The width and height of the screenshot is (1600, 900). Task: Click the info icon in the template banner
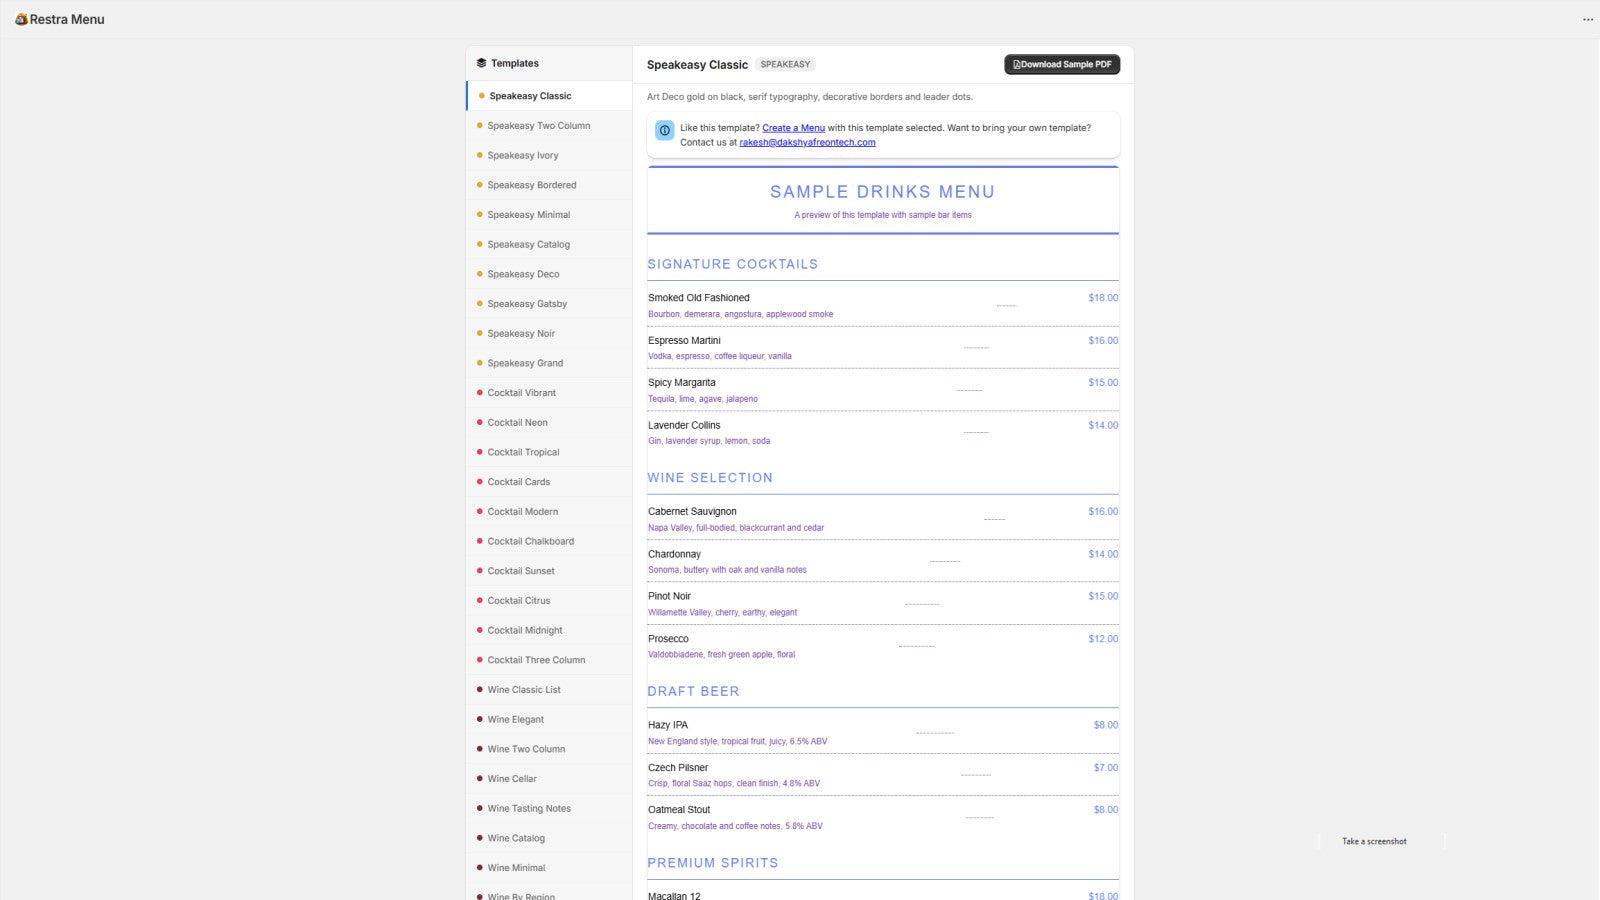point(663,129)
